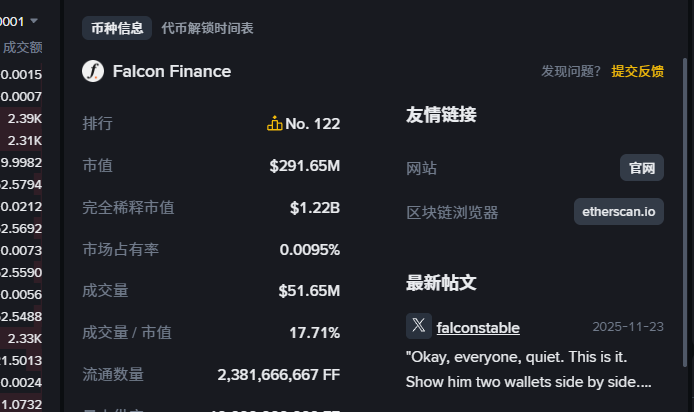Screen dimensions: 694x412
Task: Click the 提交反馈 link
Action: [x=637, y=71]
